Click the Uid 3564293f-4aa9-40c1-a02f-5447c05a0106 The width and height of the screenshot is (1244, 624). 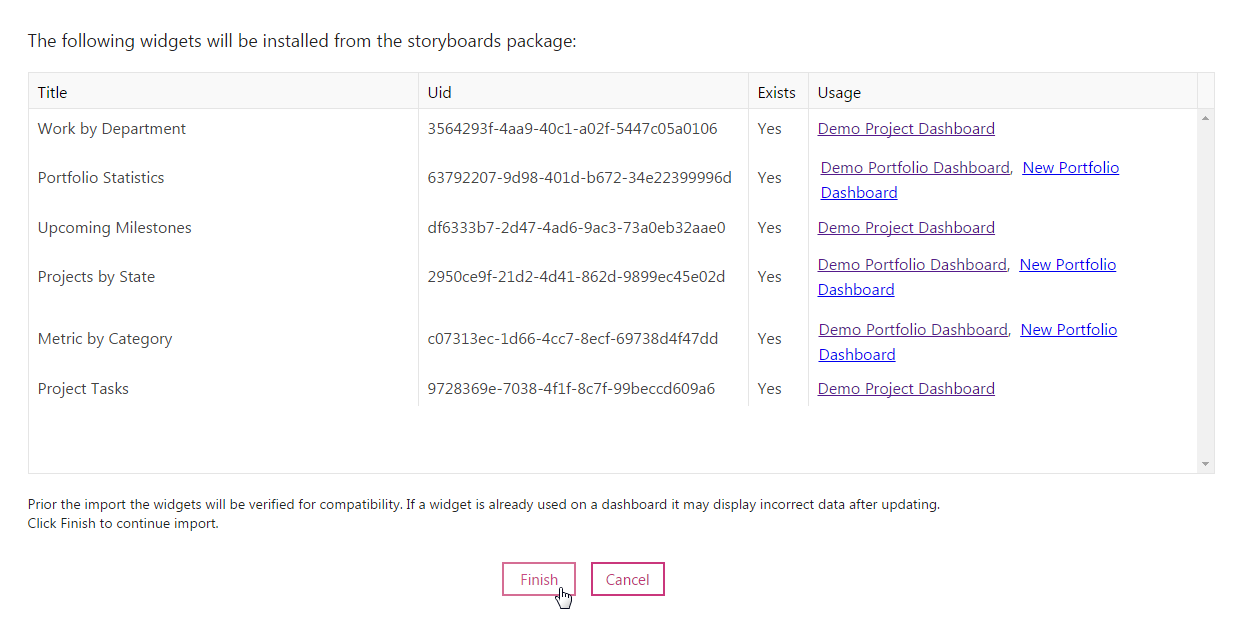pyautogui.click(x=572, y=128)
